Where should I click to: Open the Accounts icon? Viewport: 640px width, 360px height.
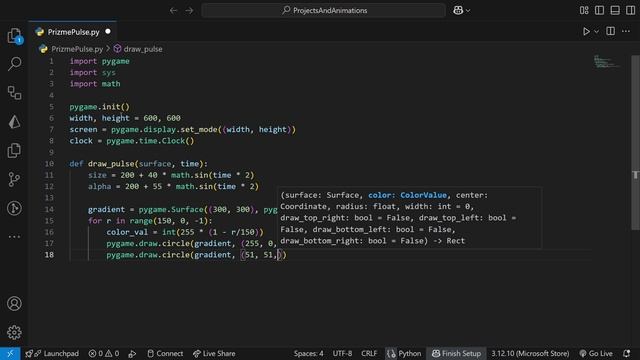[x=14, y=304]
